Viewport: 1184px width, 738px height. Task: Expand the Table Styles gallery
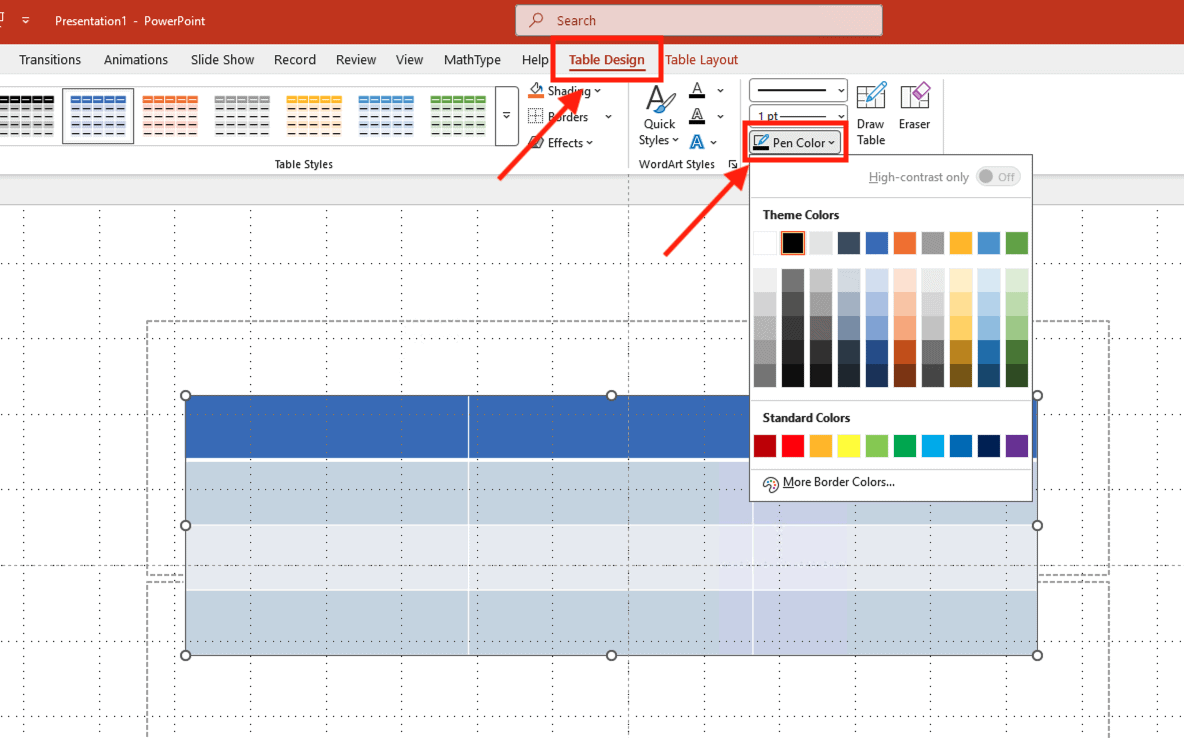(x=507, y=116)
